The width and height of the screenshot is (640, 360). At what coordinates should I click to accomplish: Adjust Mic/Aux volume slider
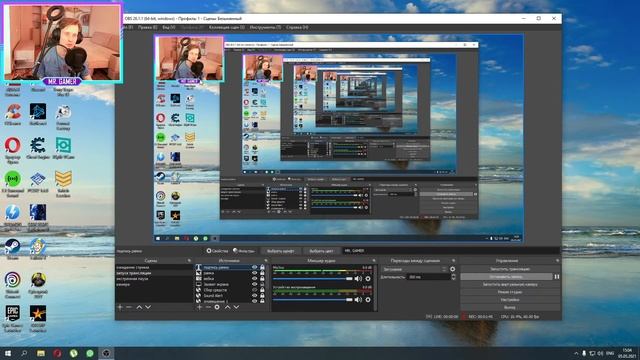[x=312, y=278]
